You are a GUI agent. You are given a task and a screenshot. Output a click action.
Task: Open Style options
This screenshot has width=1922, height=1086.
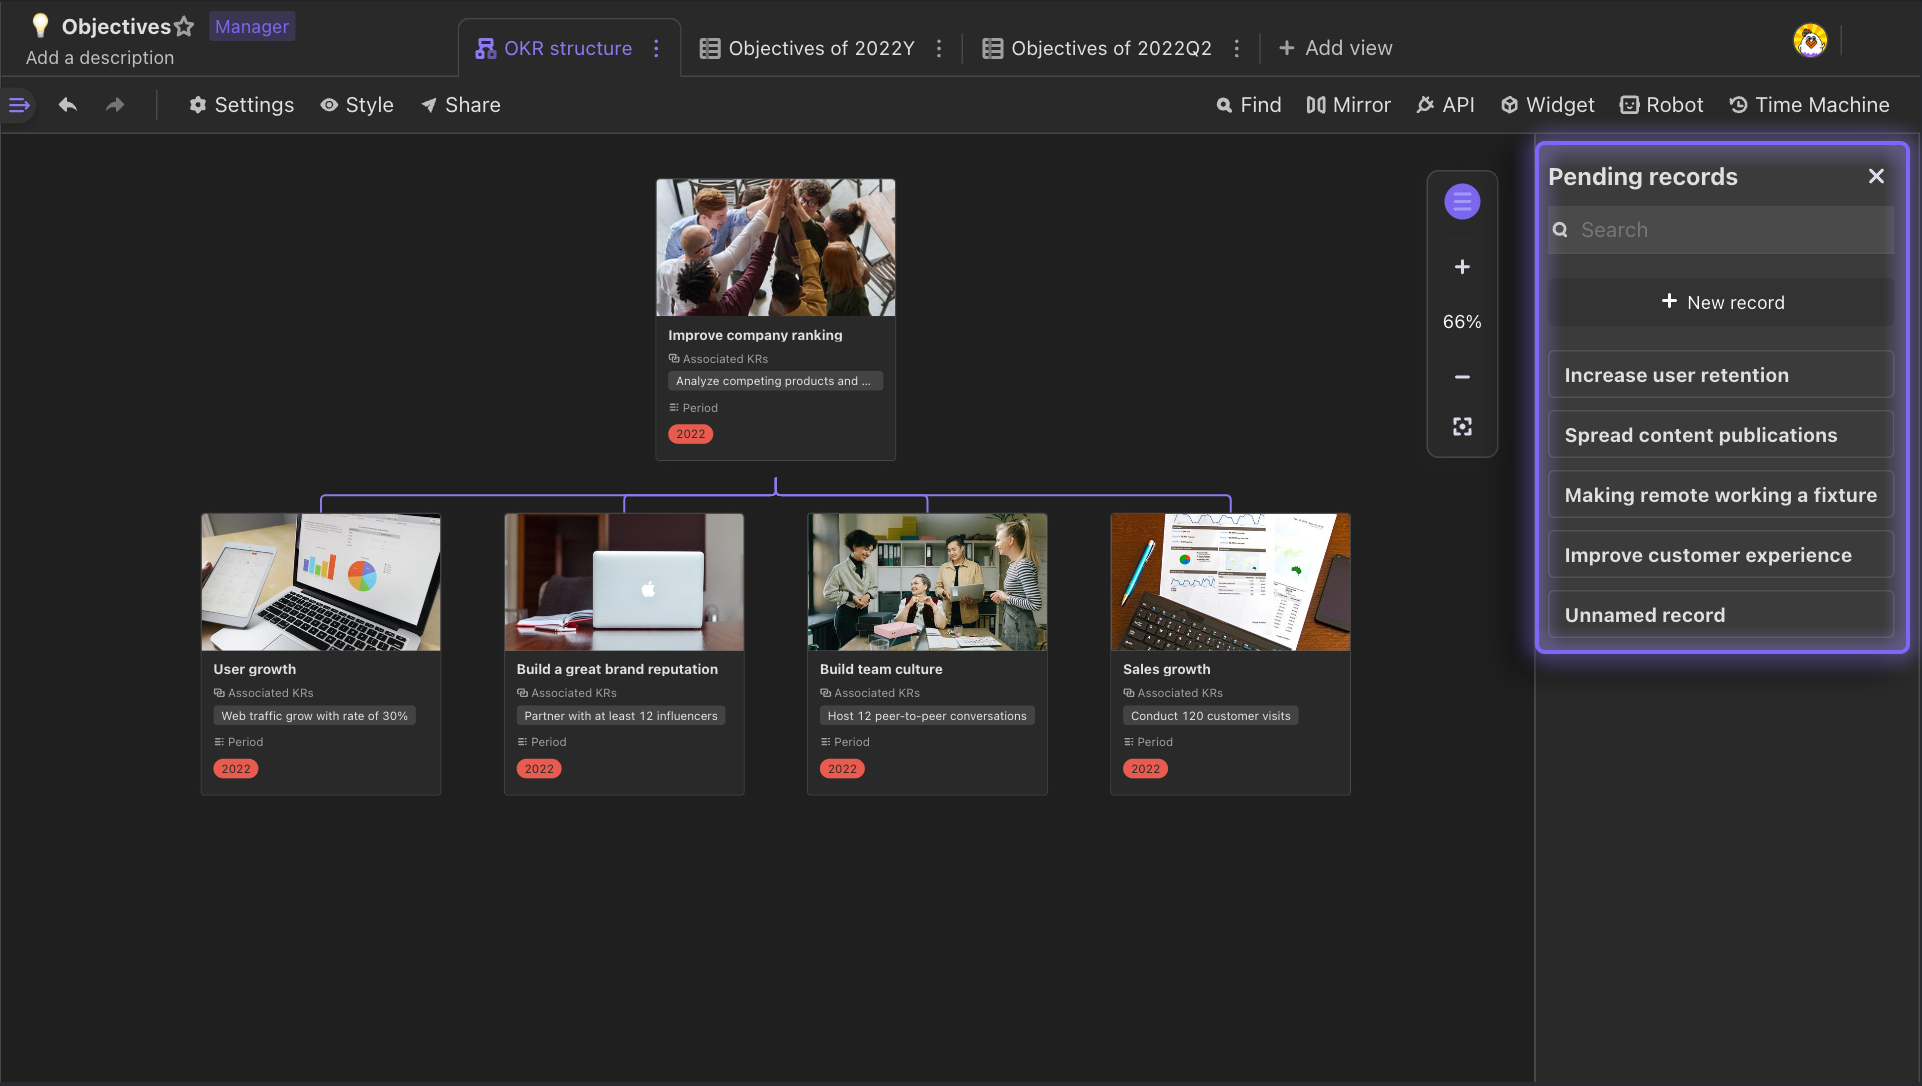point(357,105)
